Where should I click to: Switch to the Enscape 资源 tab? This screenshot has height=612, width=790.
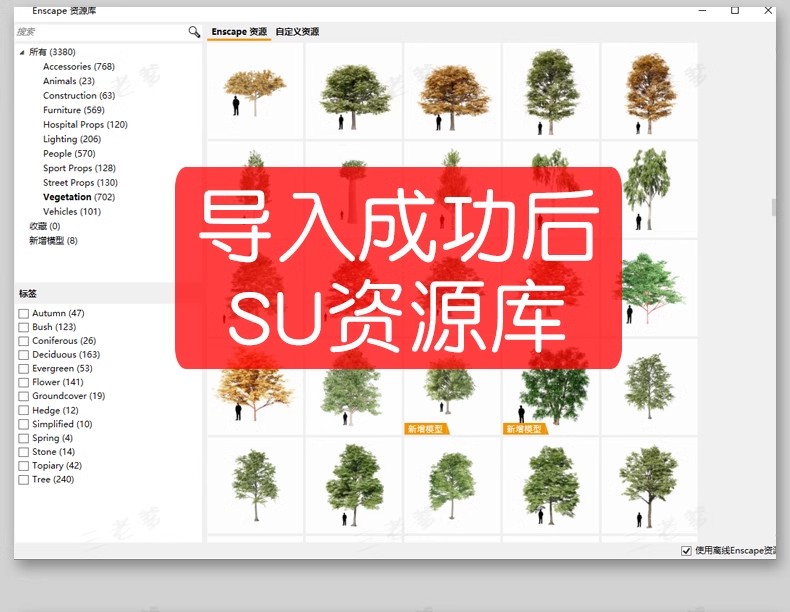pyautogui.click(x=239, y=32)
